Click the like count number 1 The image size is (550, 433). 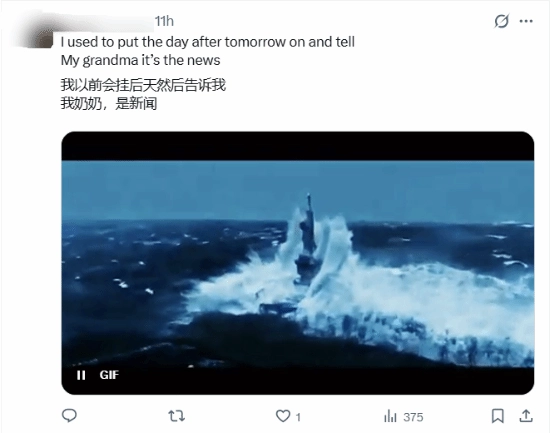(298, 417)
